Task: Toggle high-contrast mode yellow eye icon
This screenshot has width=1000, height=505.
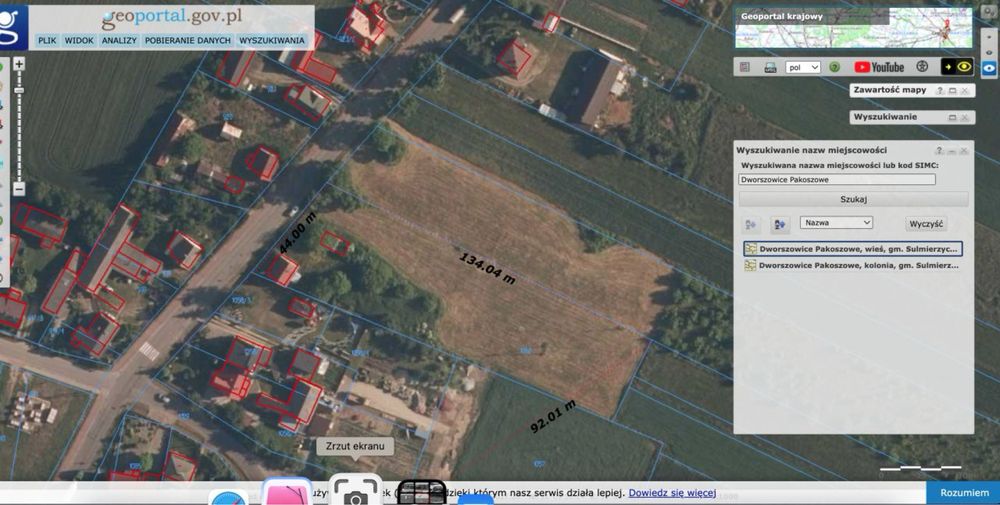Action: (x=957, y=66)
